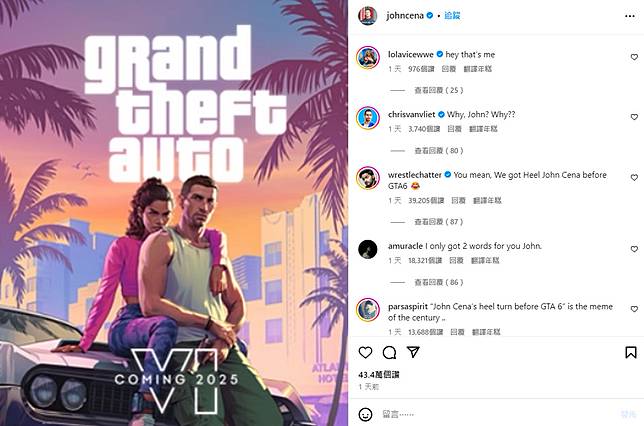Share the post with the paper plane icon

click(413, 352)
